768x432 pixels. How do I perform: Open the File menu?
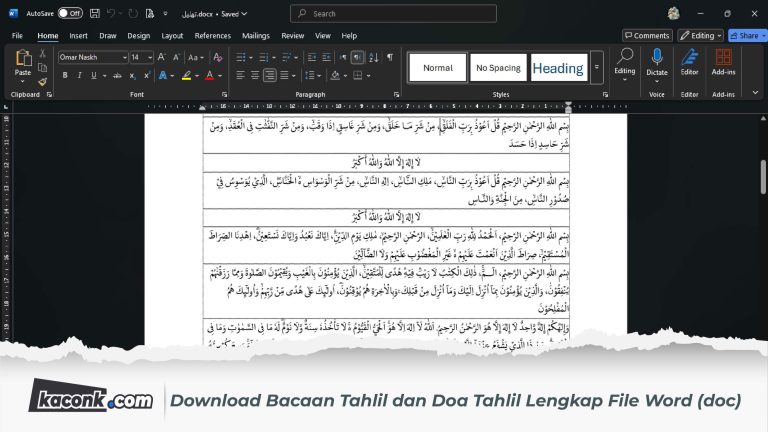coord(17,35)
